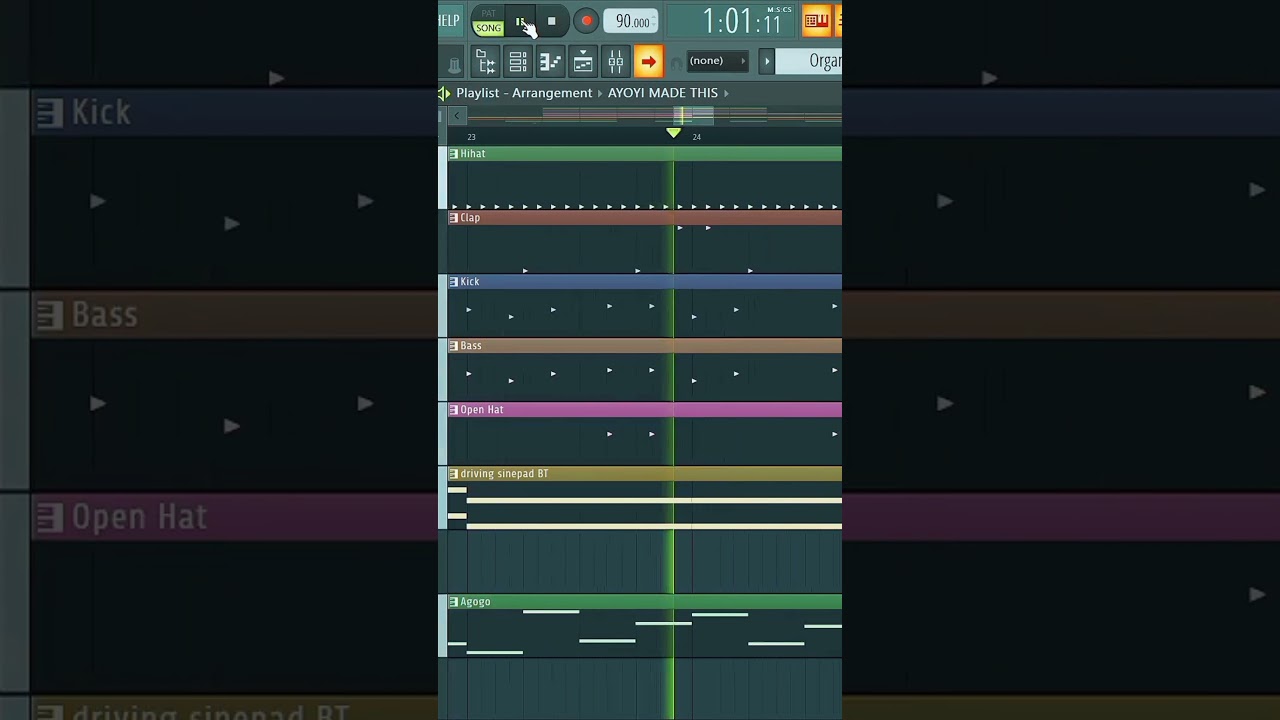Select the Bass clip title

(x=471, y=346)
